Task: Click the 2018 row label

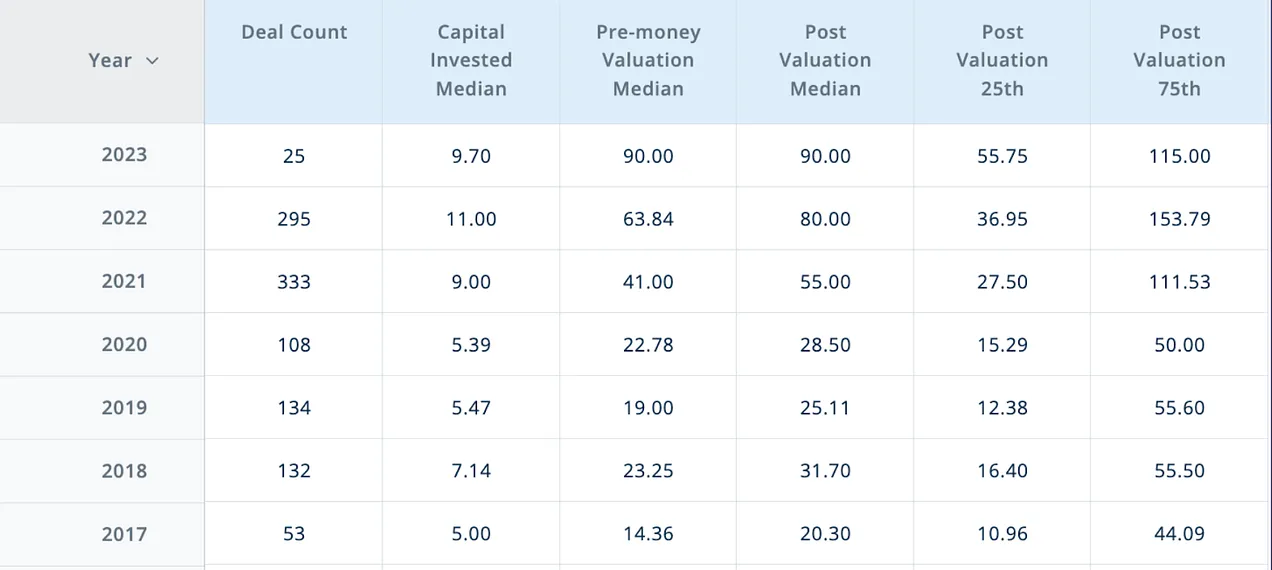Action: [124, 470]
